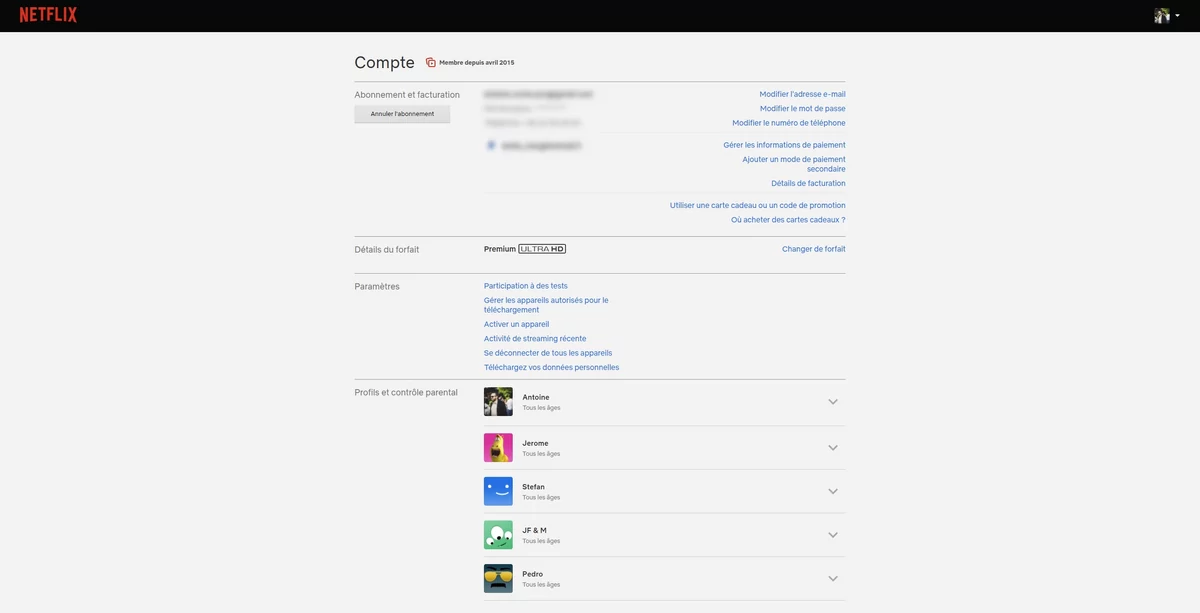Click the Premium plan label
Viewport: 1200px width, 613px height.
tap(500, 249)
